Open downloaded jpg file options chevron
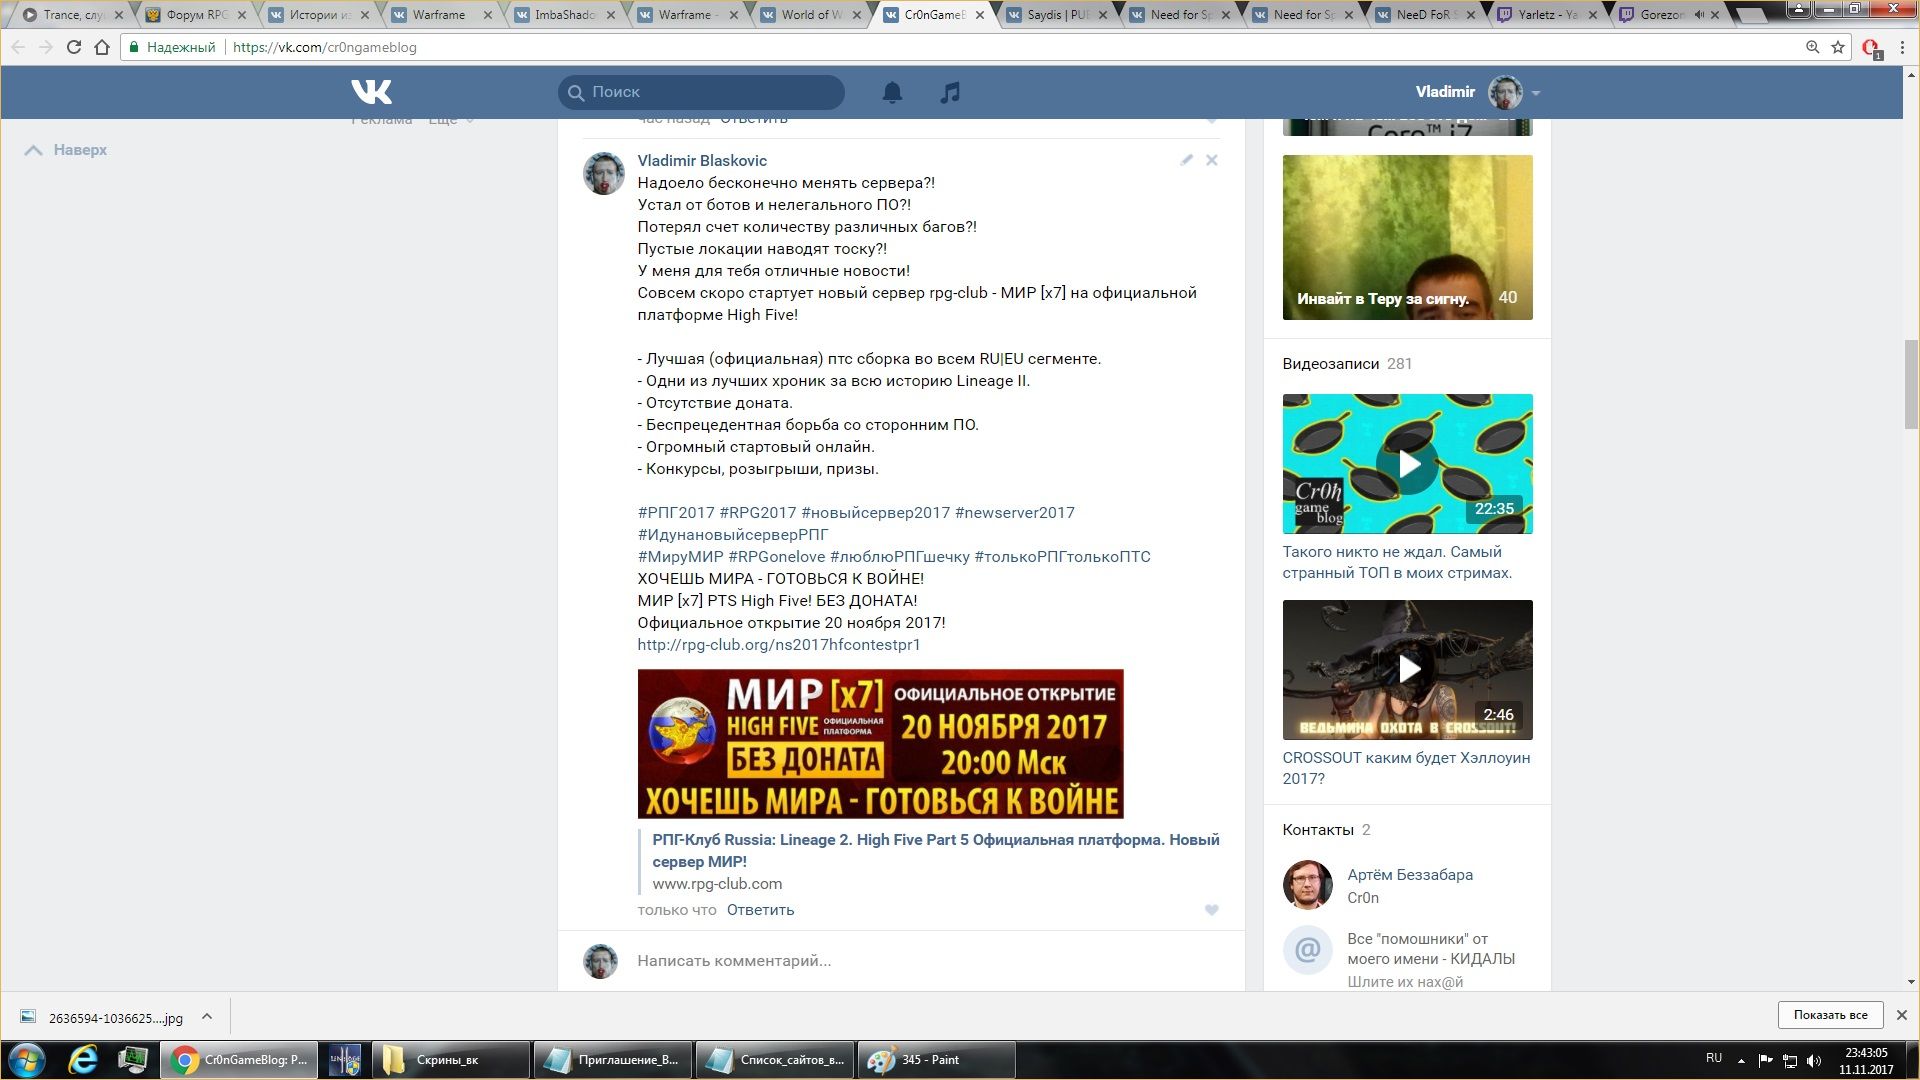 [207, 1017]
